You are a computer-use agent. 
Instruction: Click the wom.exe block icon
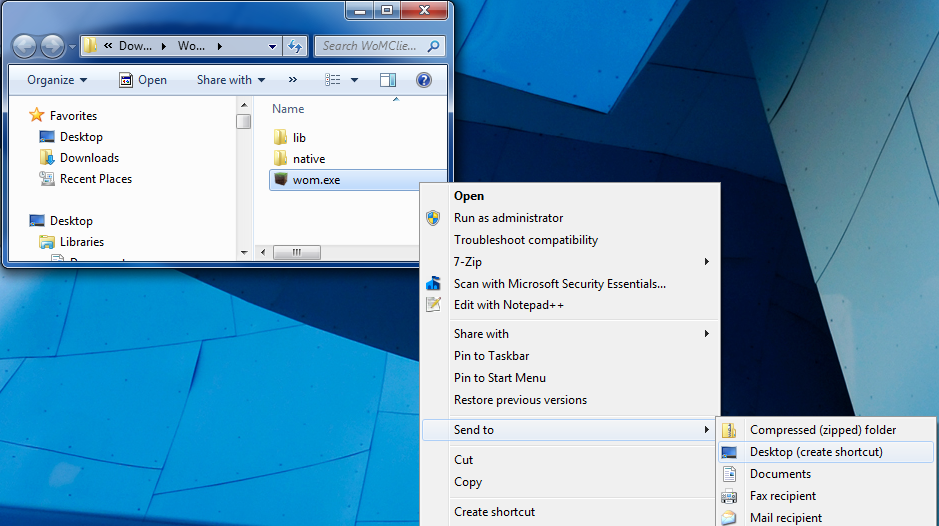pyautogui.click(x=280, y=179)
